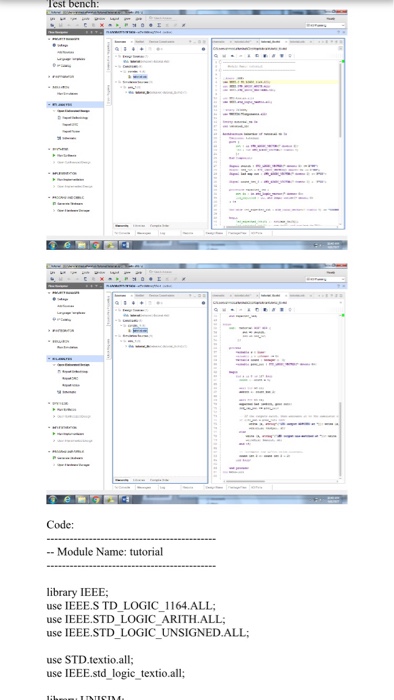
Task: Switch to Libraries tab in first screenshot
Action: coord(139,226)
